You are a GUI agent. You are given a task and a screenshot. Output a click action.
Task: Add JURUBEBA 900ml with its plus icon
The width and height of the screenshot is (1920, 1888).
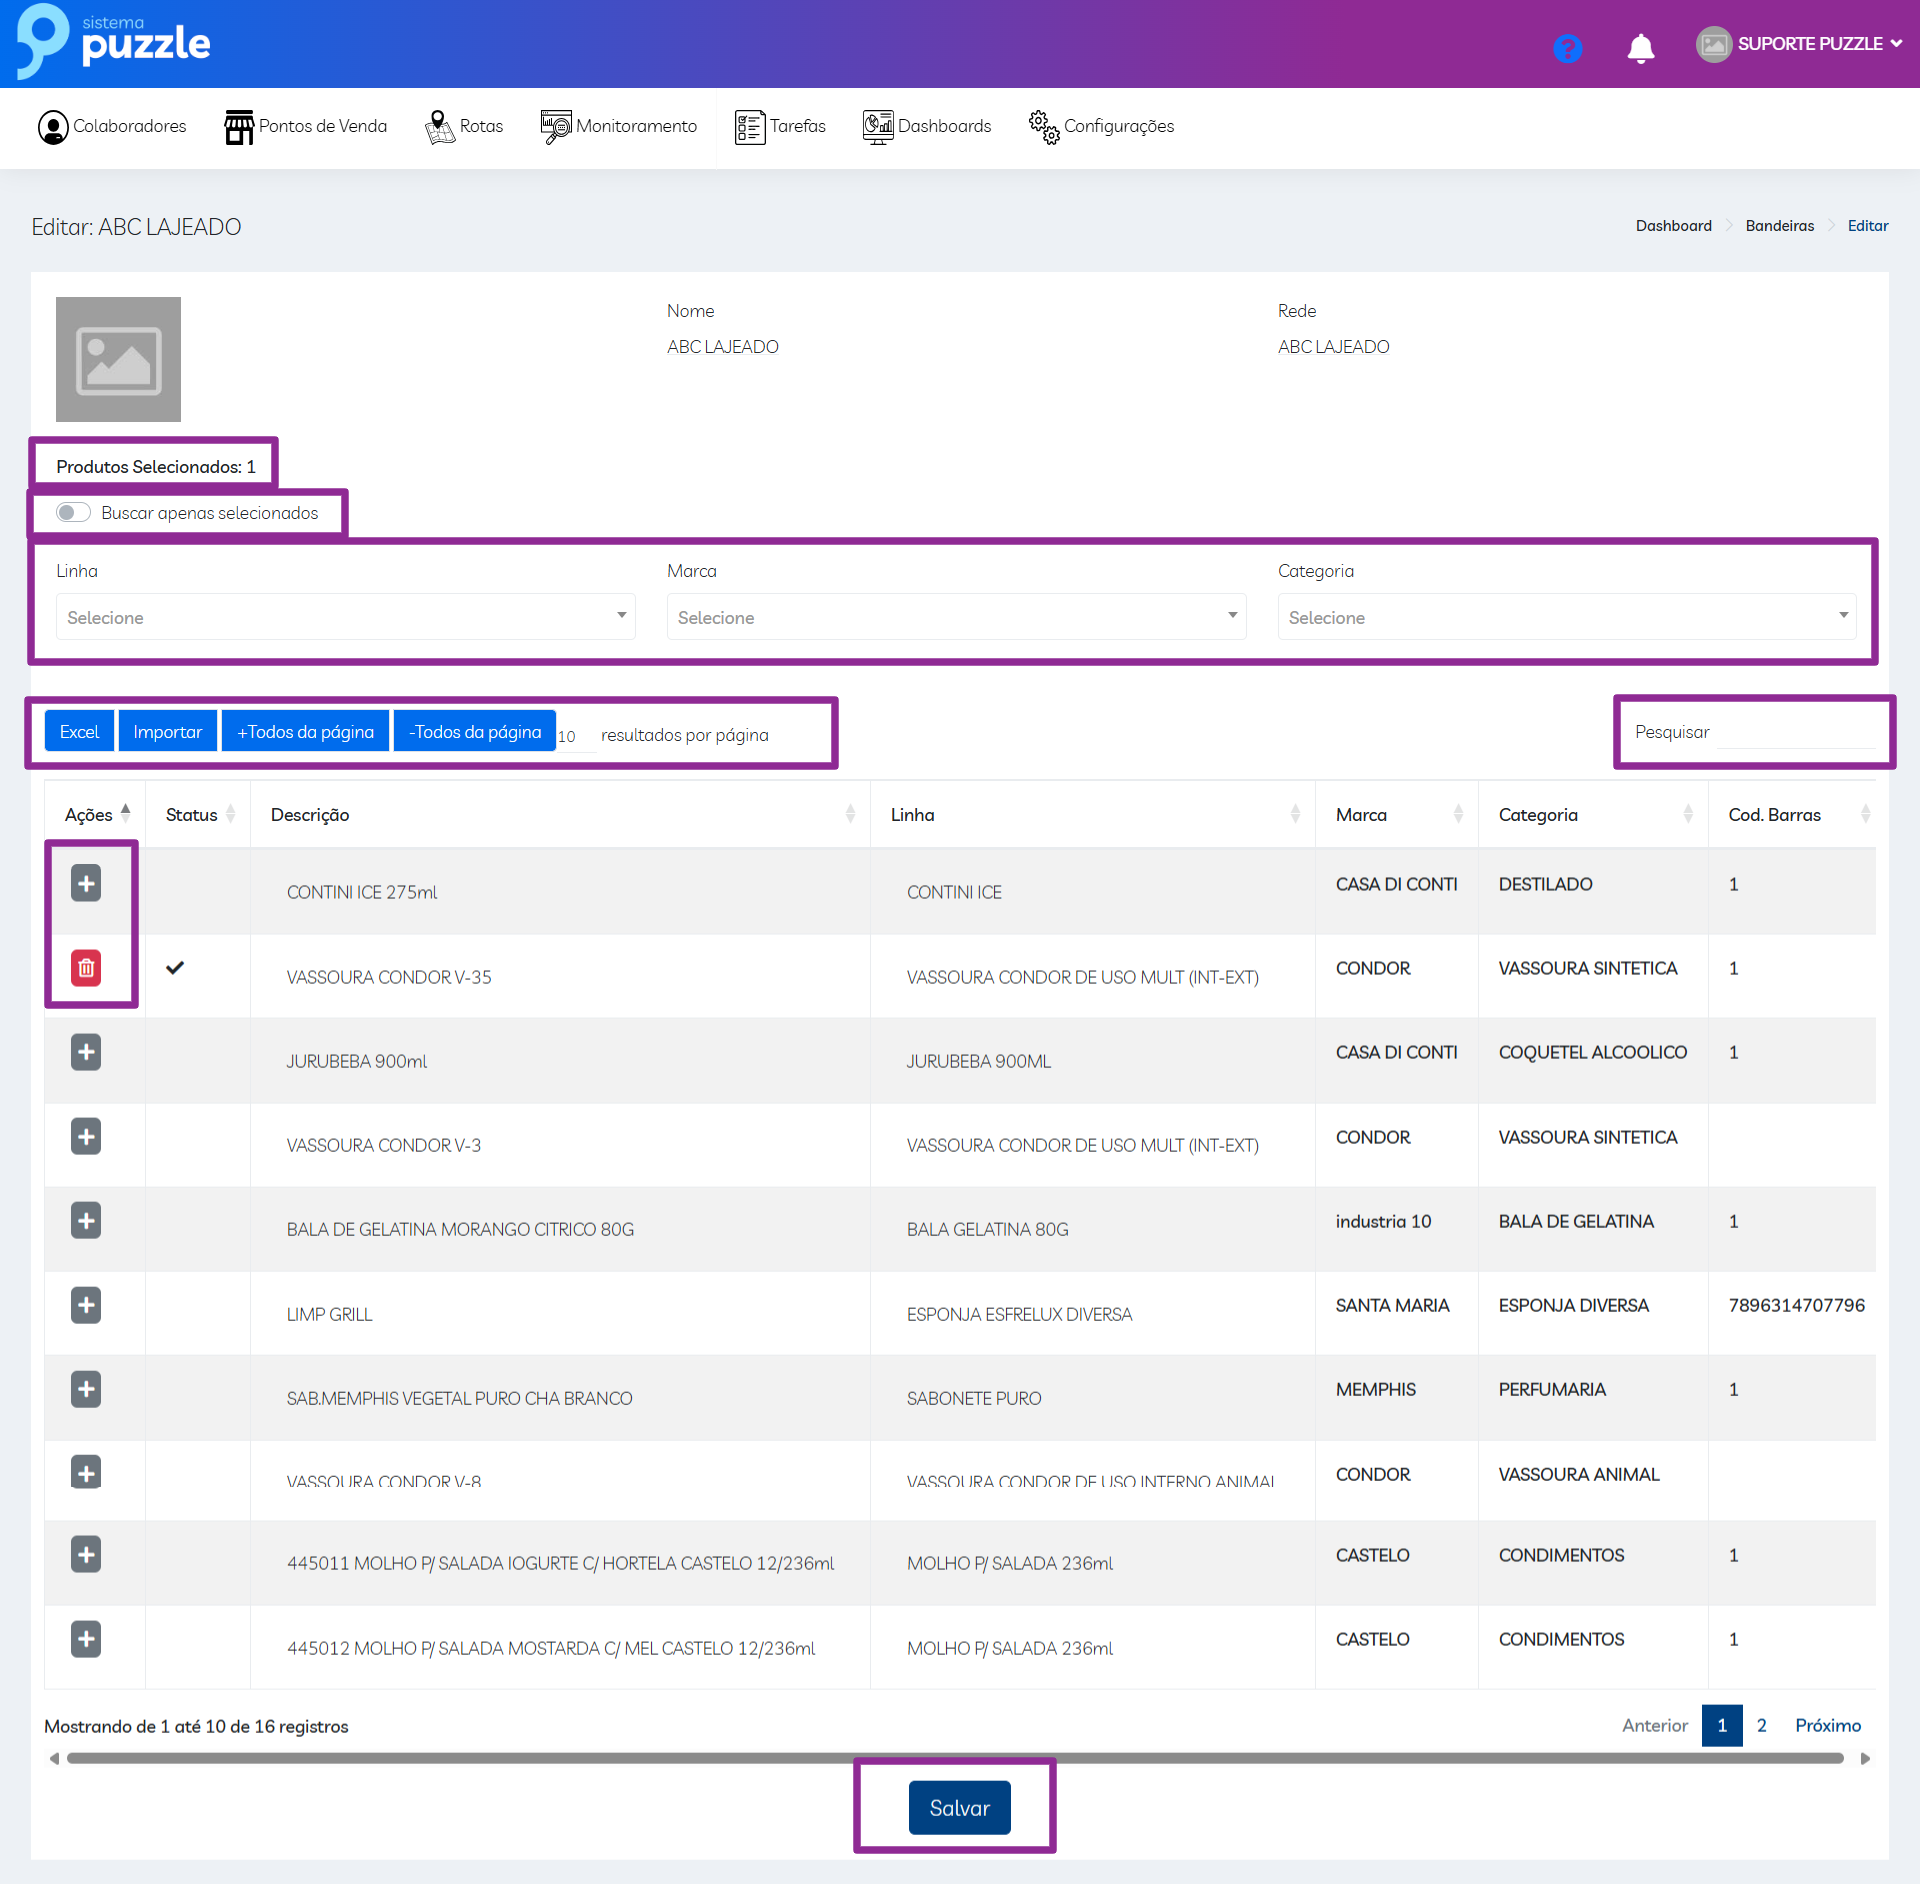tap(86, 1052)
